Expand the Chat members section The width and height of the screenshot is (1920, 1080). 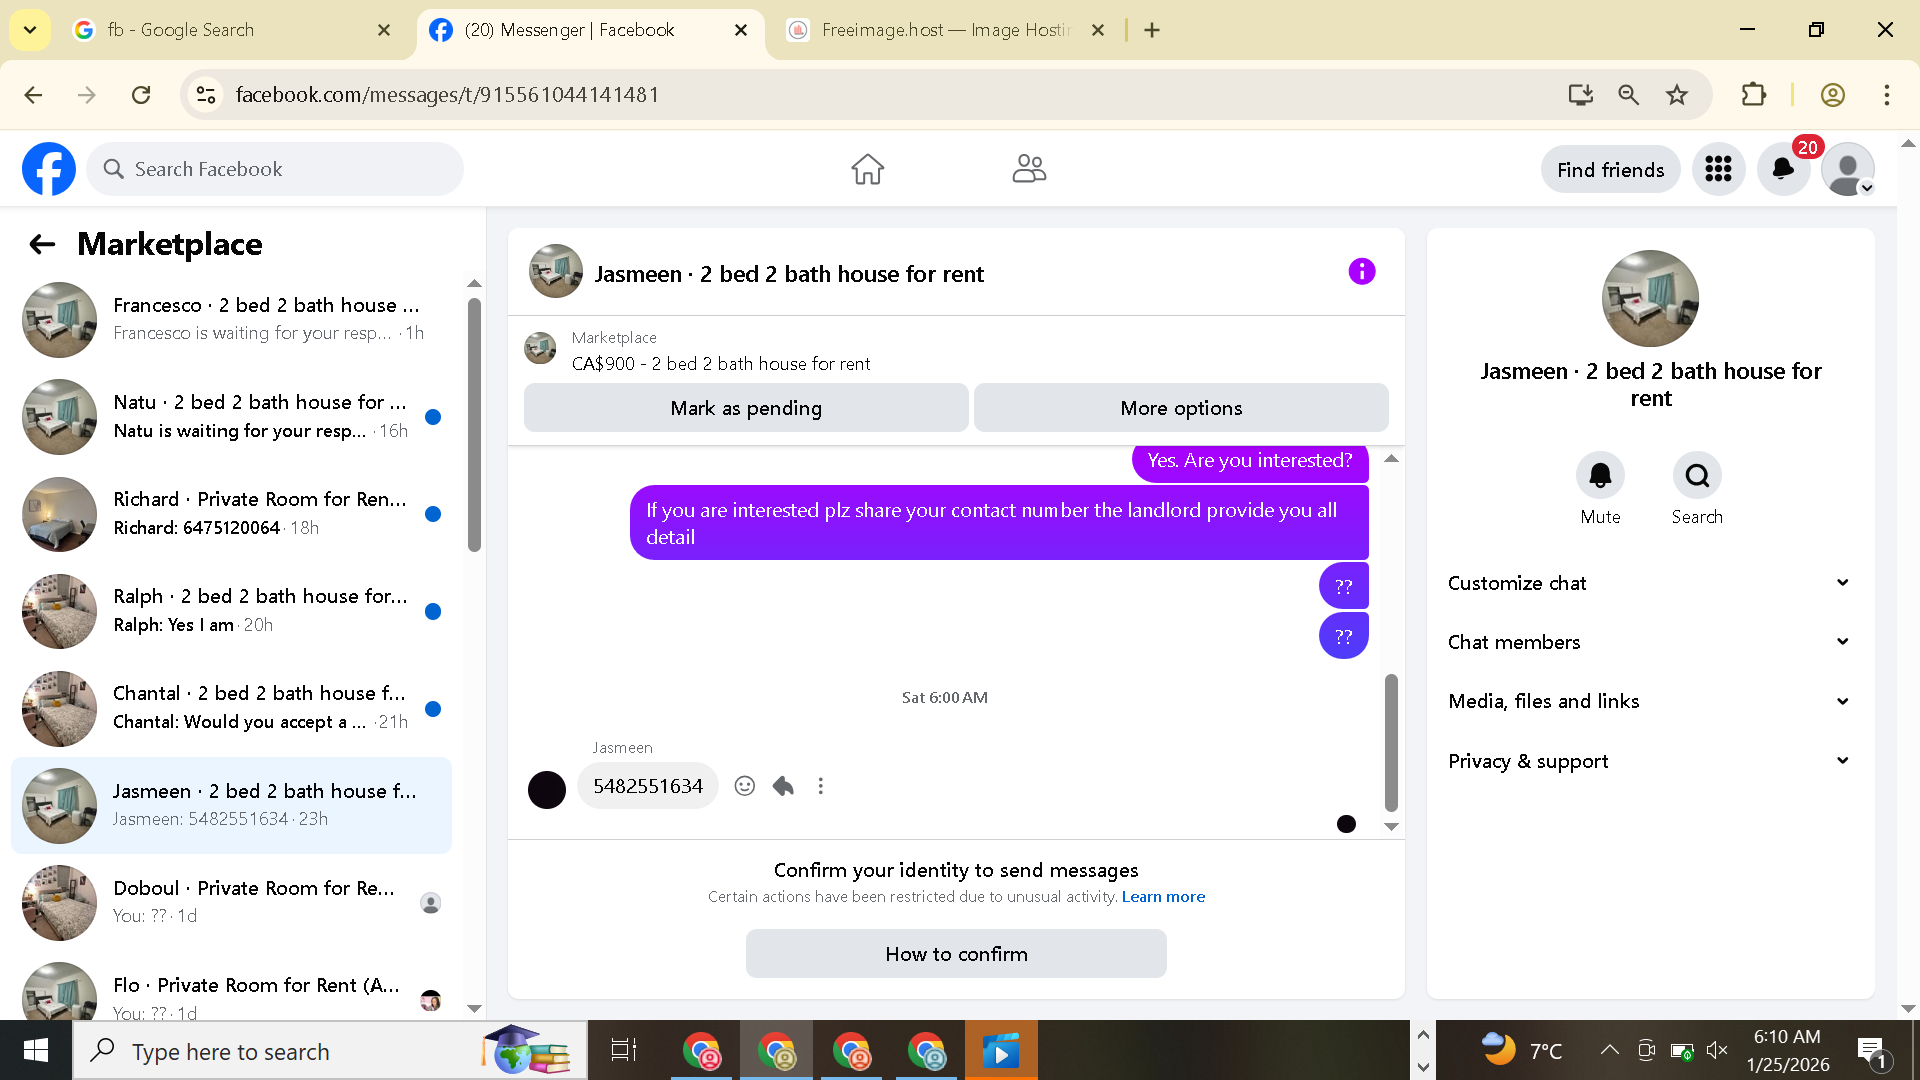1650,642
